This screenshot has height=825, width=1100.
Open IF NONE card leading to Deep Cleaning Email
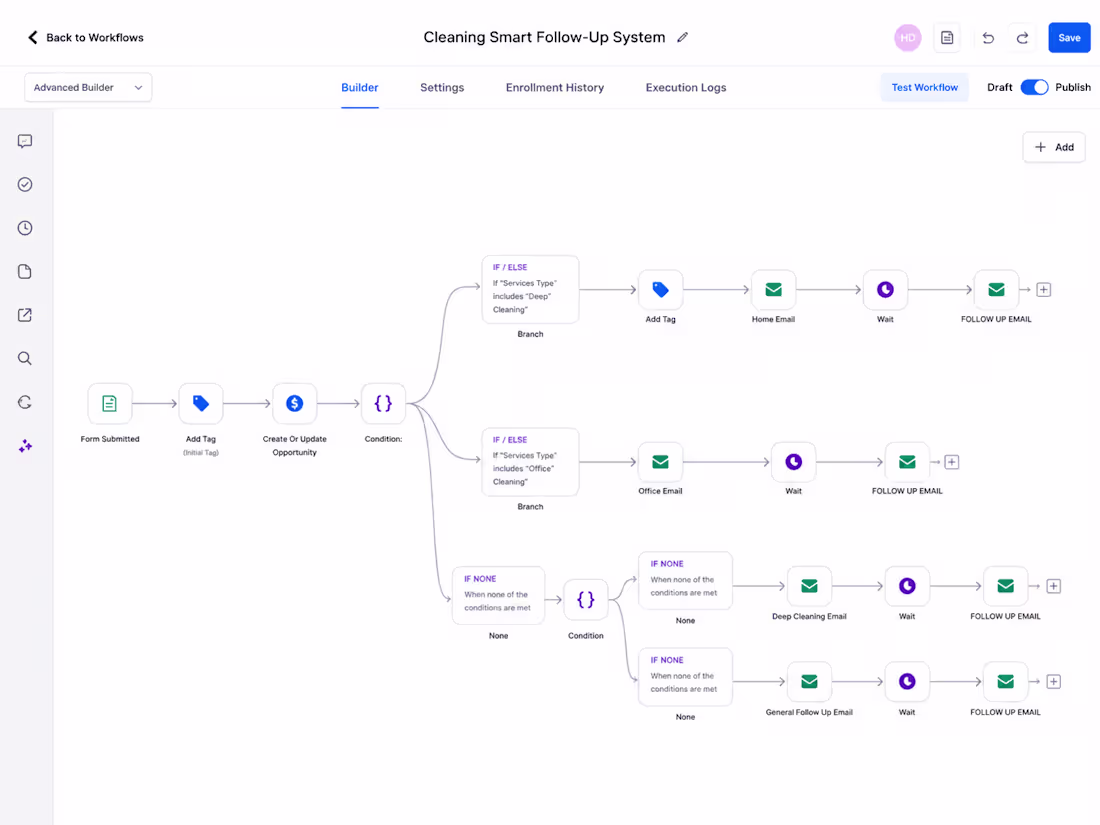[x=685, y=580]
